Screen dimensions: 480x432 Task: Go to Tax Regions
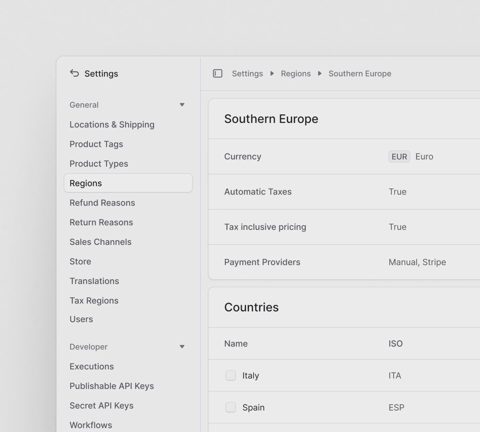[94, 301]
